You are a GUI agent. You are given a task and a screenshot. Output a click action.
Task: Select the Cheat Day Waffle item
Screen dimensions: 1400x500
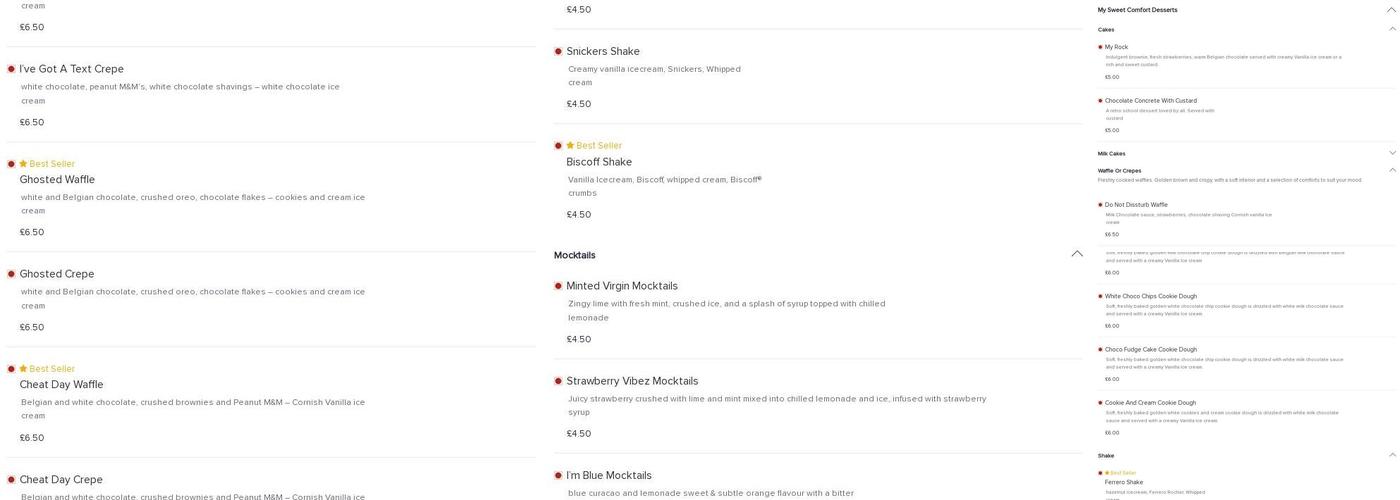[x=61, y=385]
